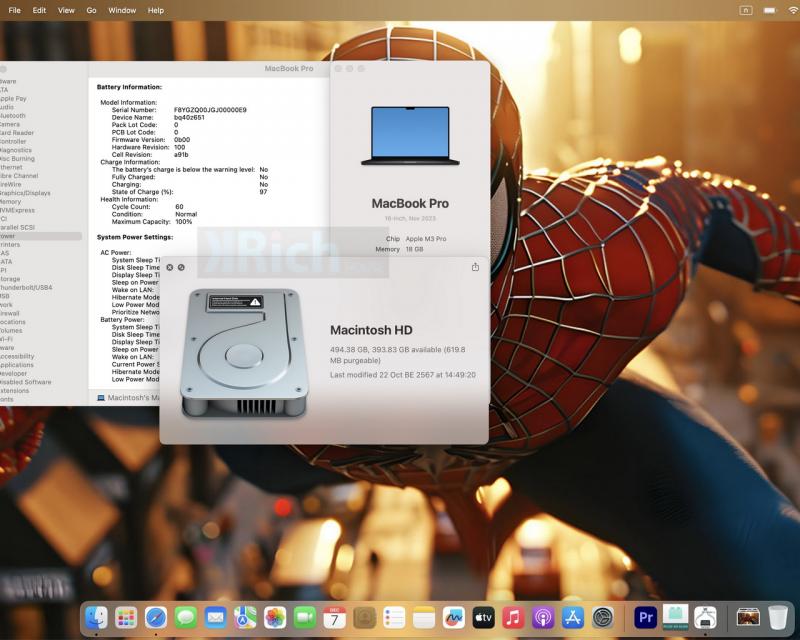The width and height of the screenshot is (800, 640).
Task: Open System Settings gear in the dock
Action: [x=603, y=618]
